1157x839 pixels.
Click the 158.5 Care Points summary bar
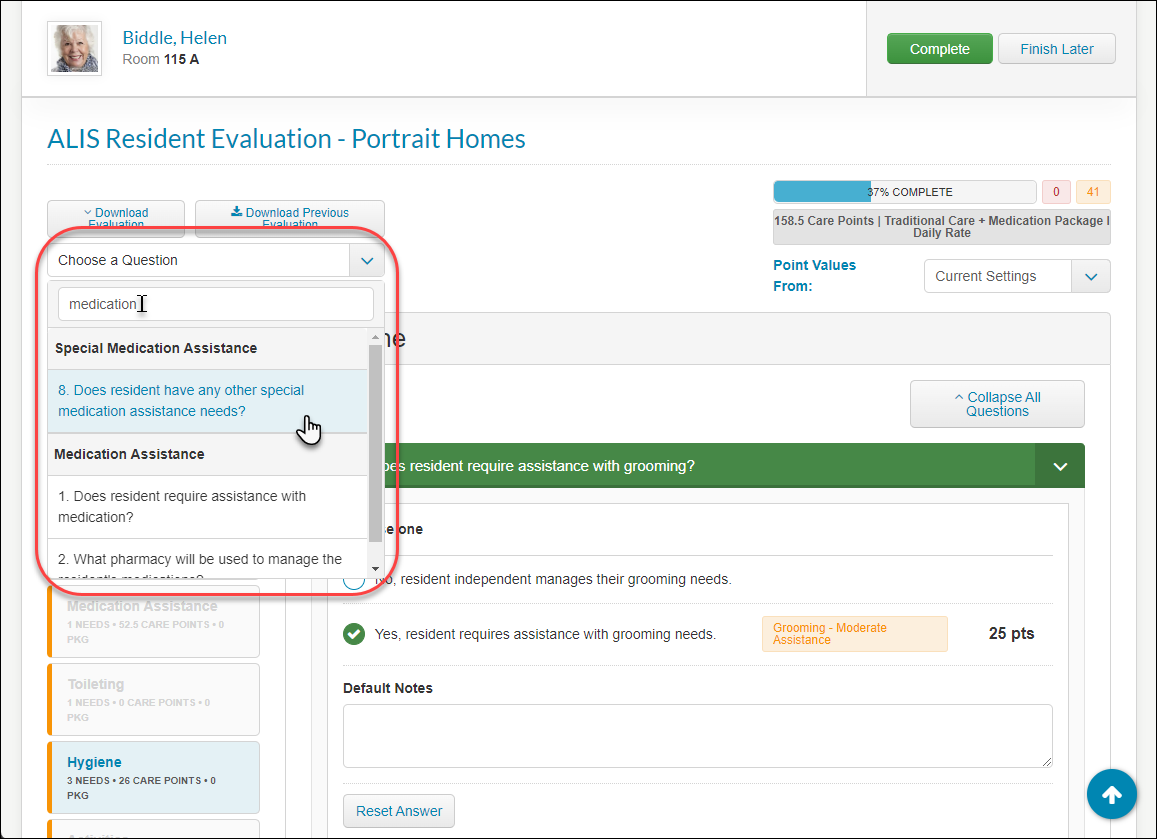(942, 227)
